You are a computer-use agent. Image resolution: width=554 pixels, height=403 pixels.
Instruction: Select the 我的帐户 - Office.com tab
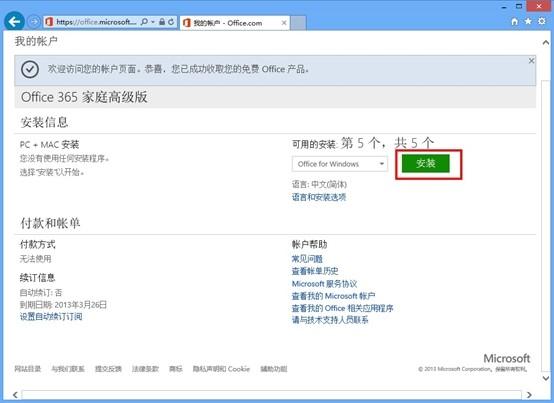pos(235,23)
